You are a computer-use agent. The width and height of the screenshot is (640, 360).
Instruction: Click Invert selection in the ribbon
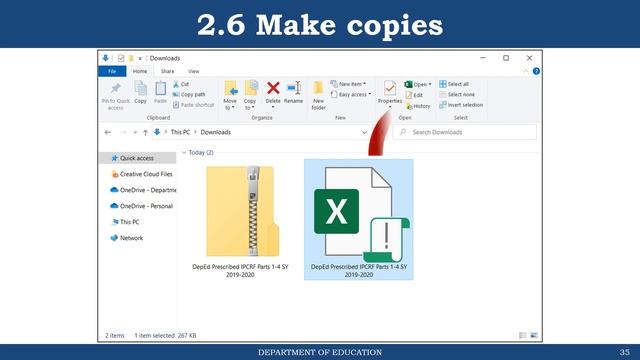(461, 105)
